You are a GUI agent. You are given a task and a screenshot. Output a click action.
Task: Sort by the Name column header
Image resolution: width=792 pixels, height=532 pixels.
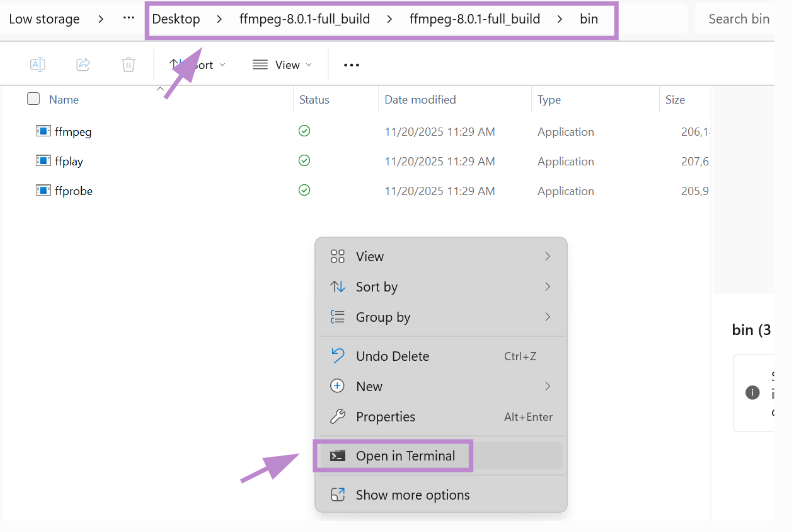coord(64,100)
